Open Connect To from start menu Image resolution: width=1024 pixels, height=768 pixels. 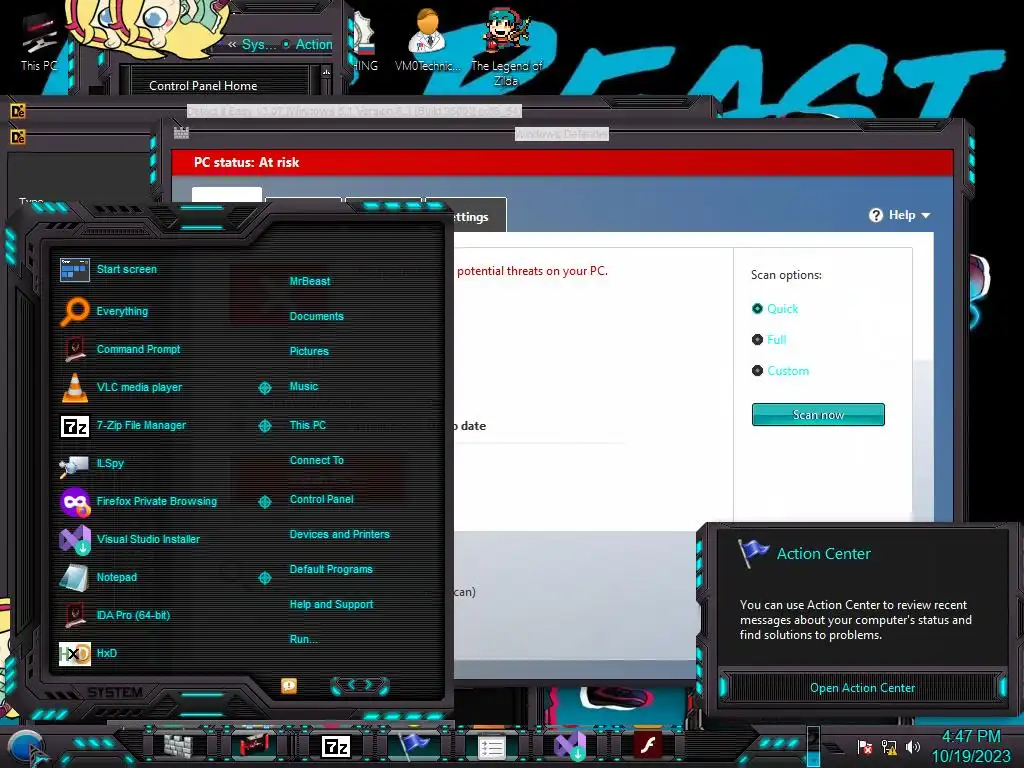[x=317, y=460]
